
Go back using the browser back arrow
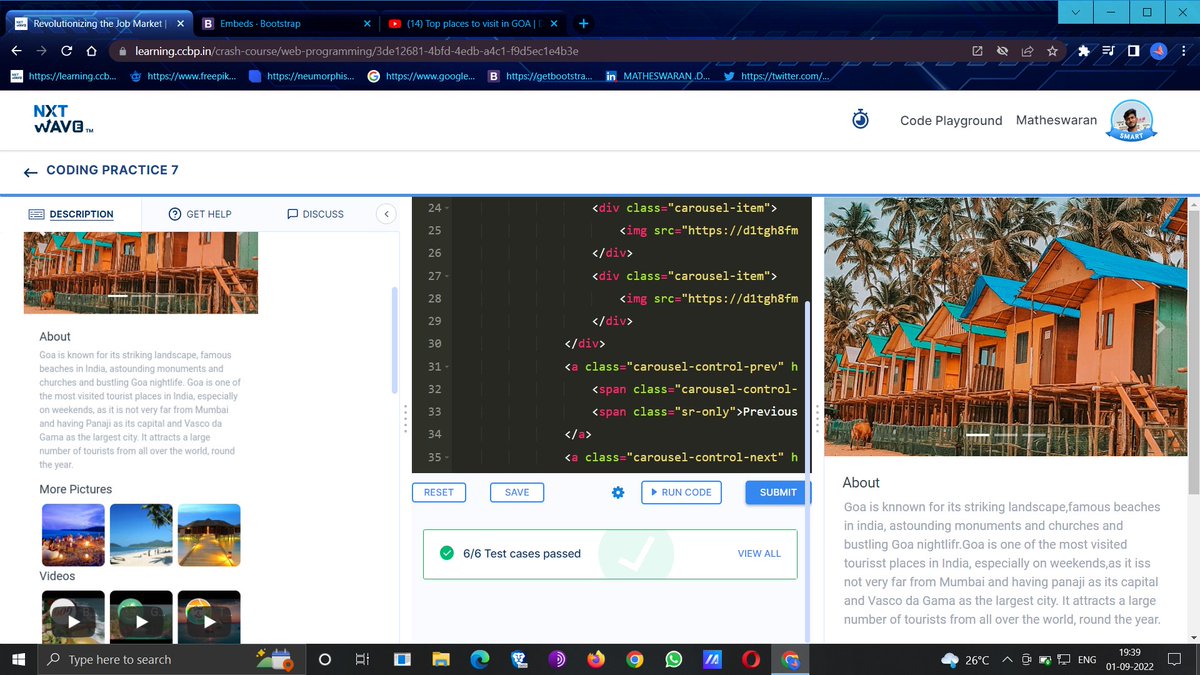point(17,51)
